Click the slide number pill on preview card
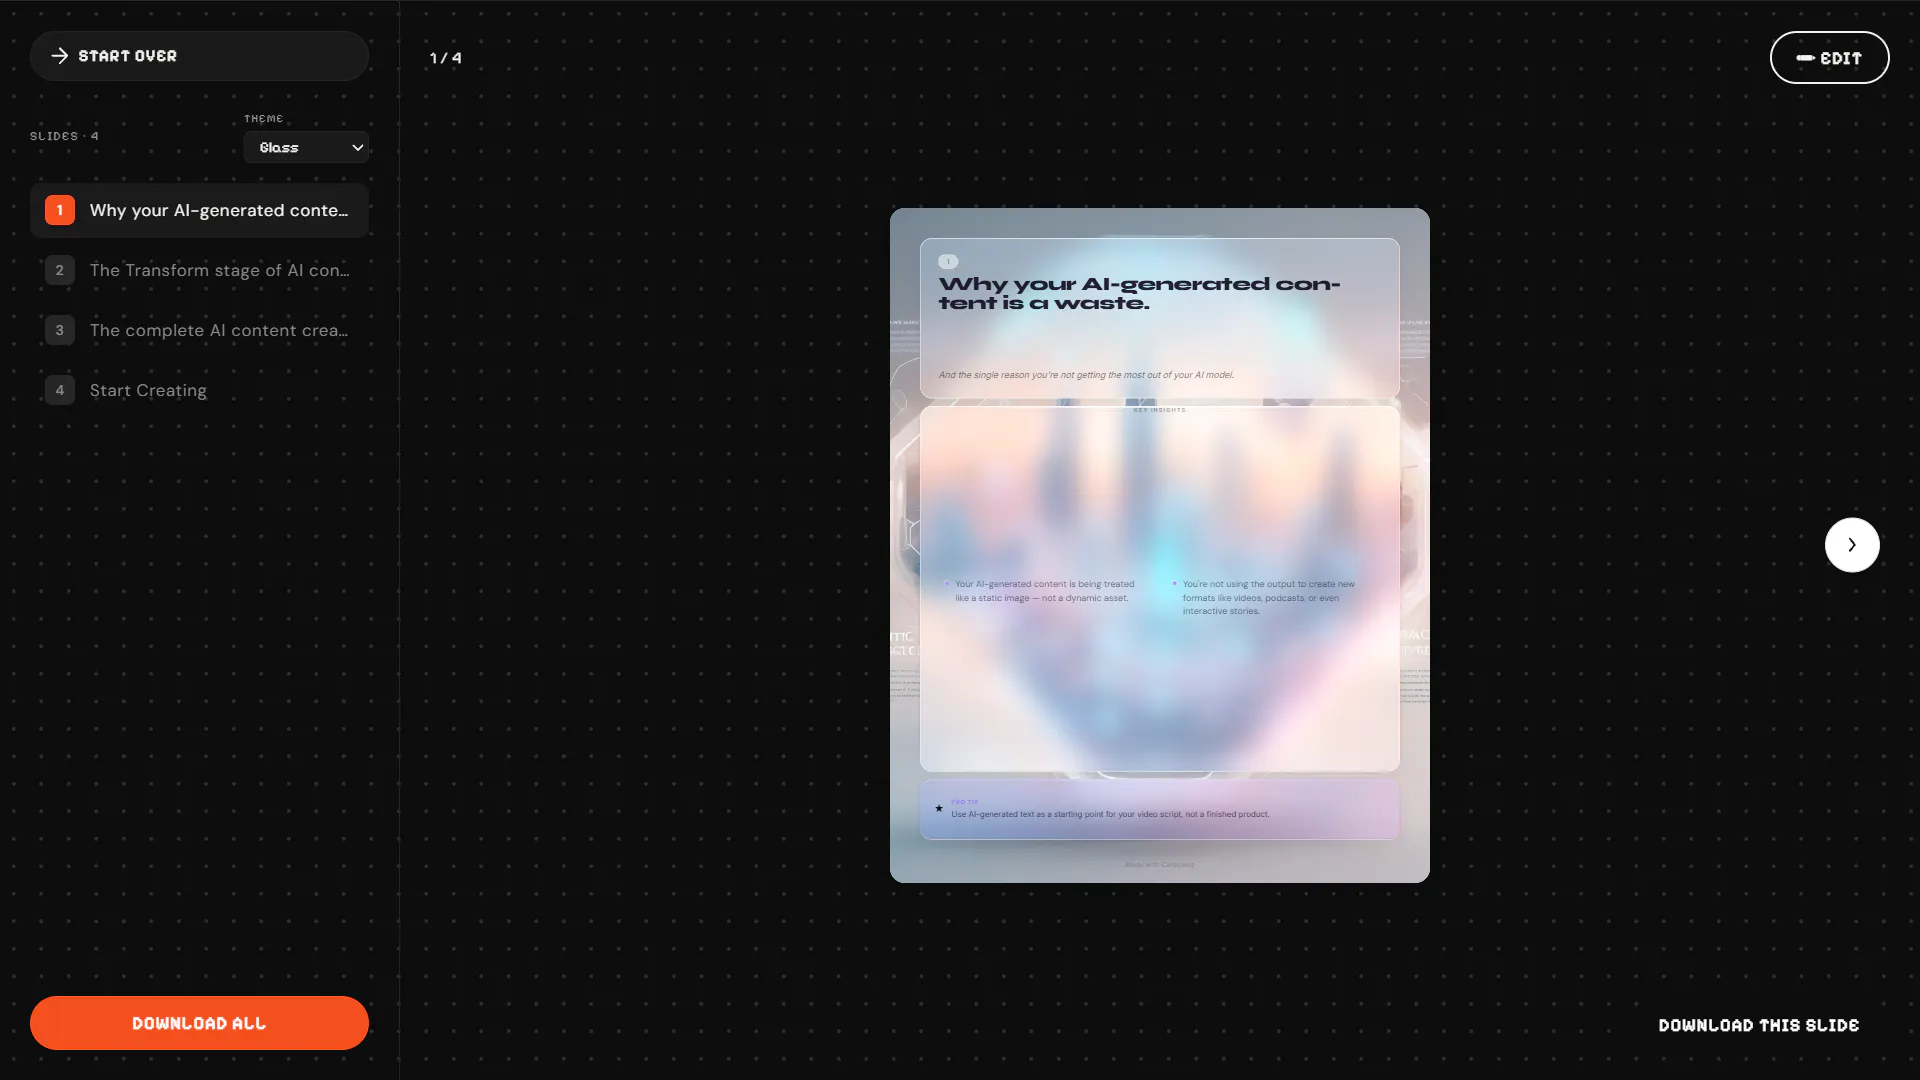Screen dimensions: 1920x1080 point(948,261)
